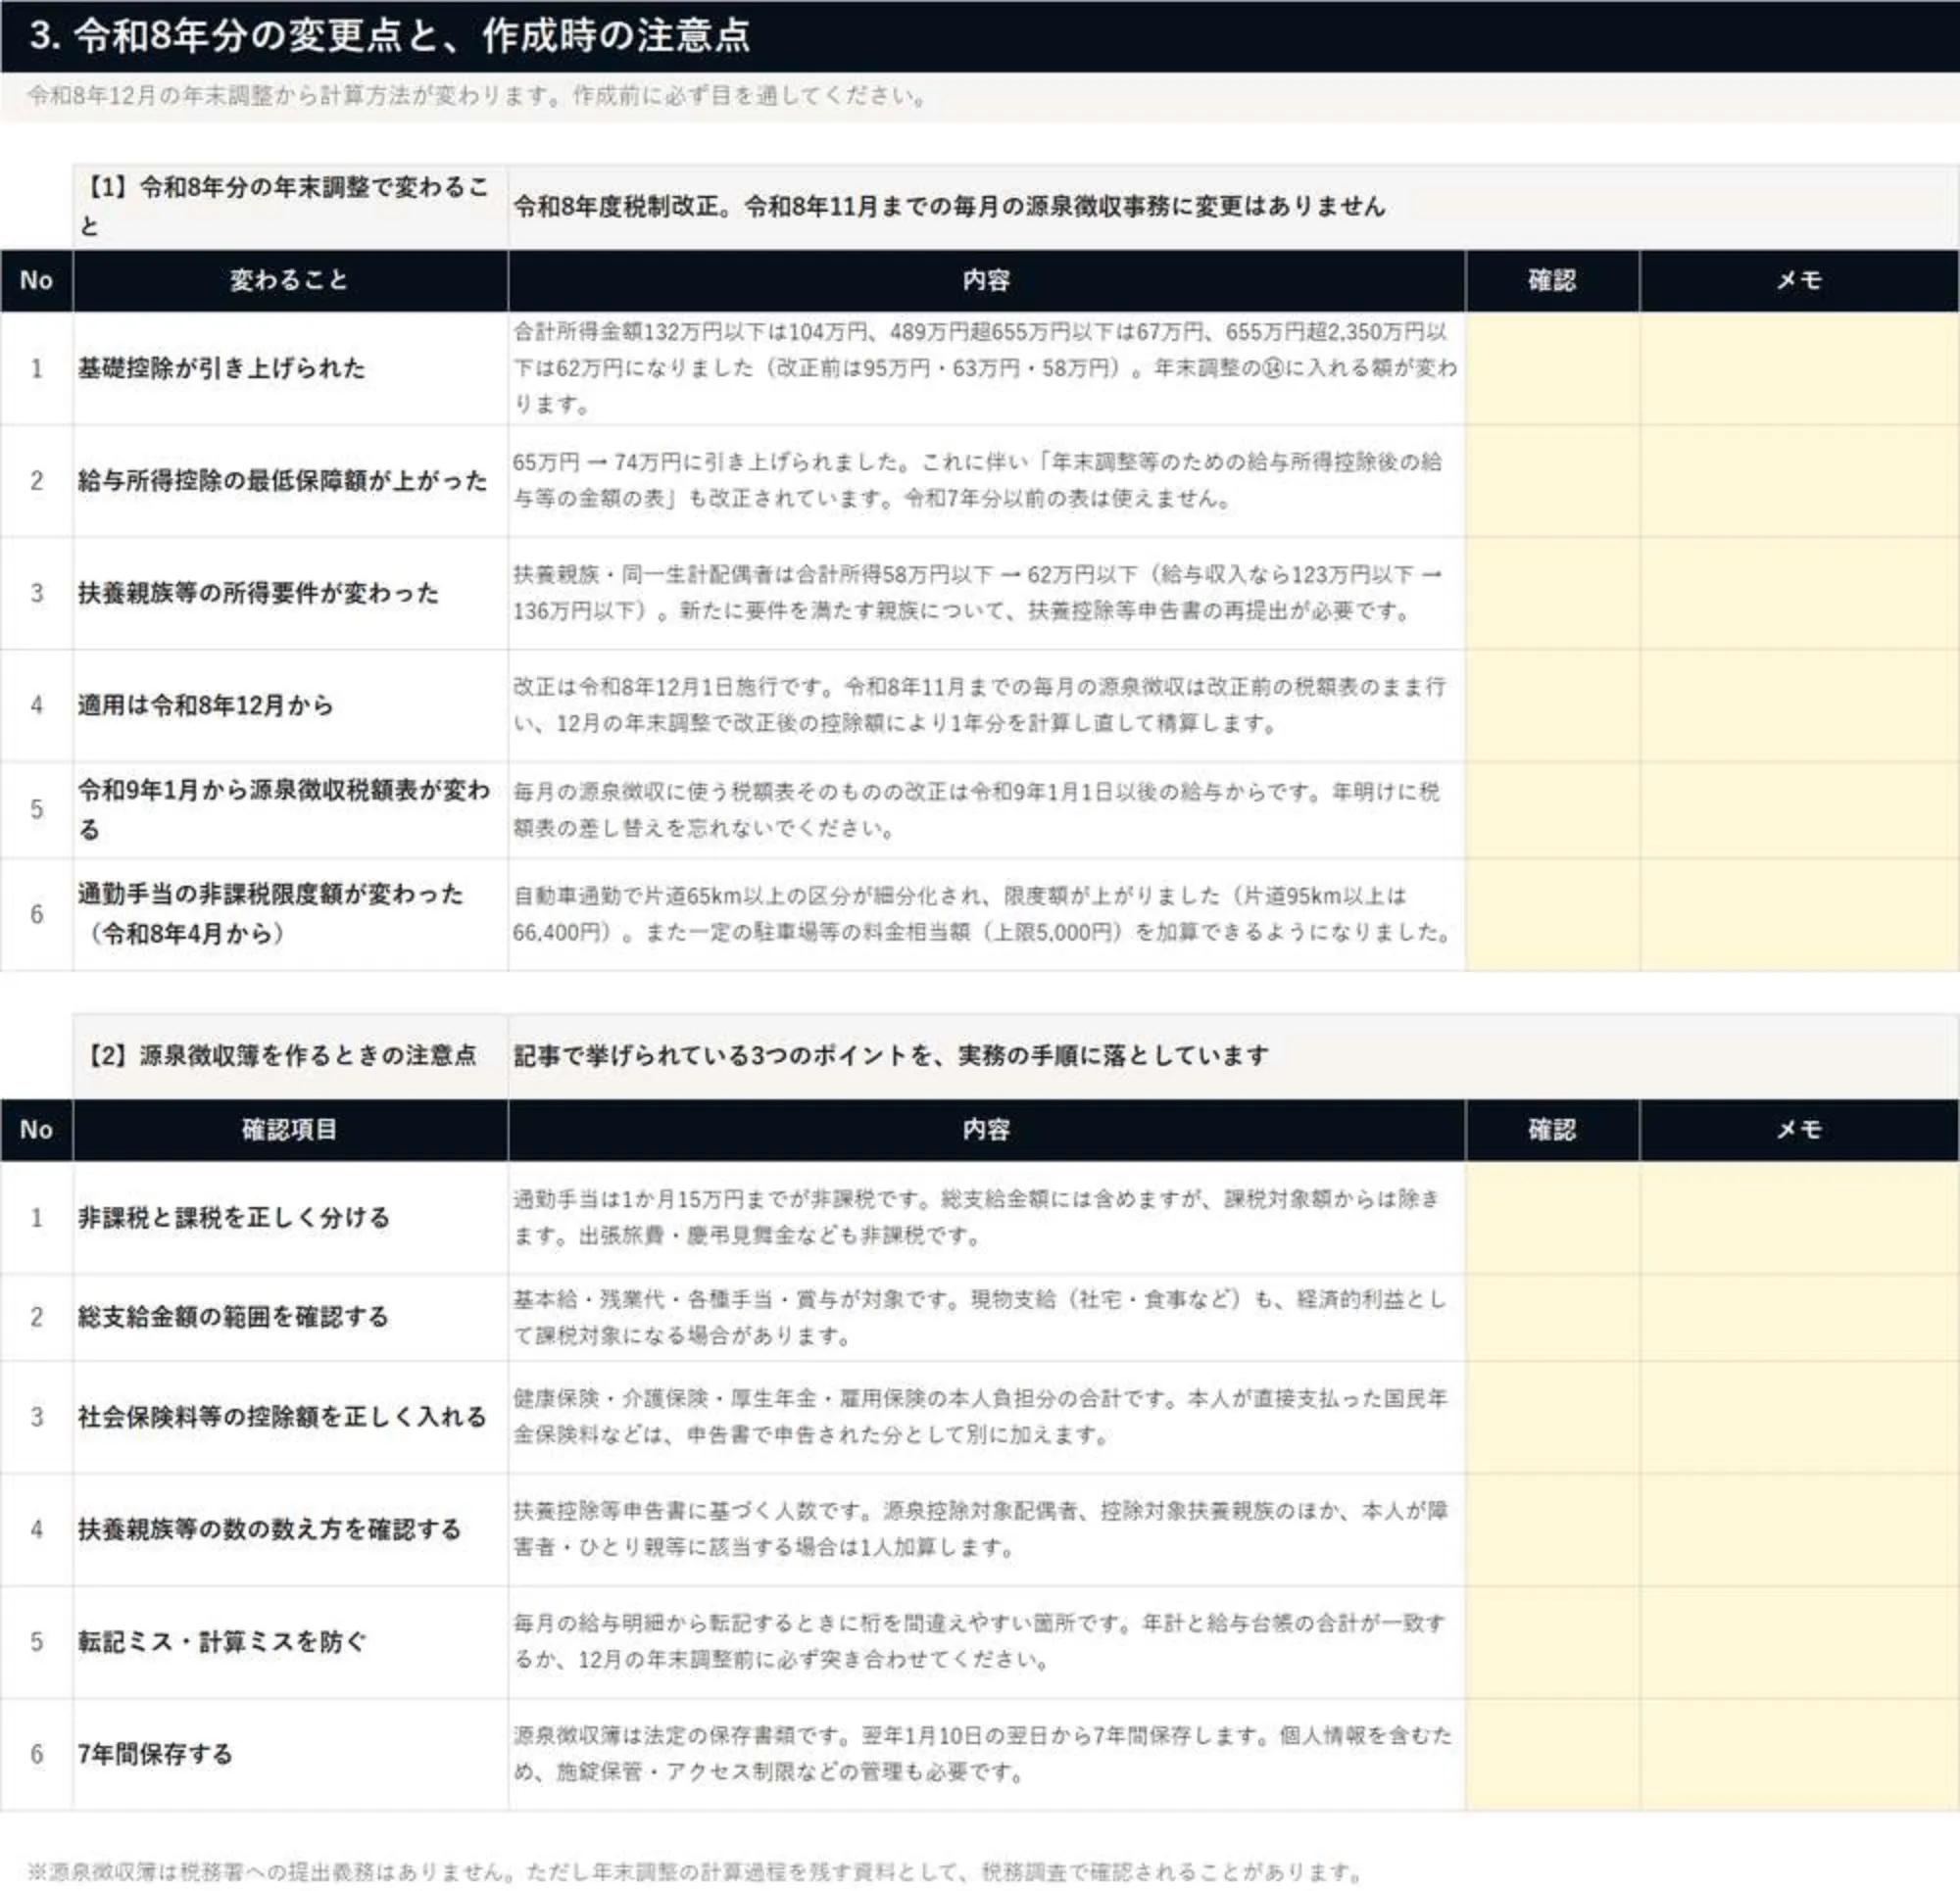
Task: Select the cell '転記ミス・計算ミスを防ぐ'
Action: [290, 1642]
